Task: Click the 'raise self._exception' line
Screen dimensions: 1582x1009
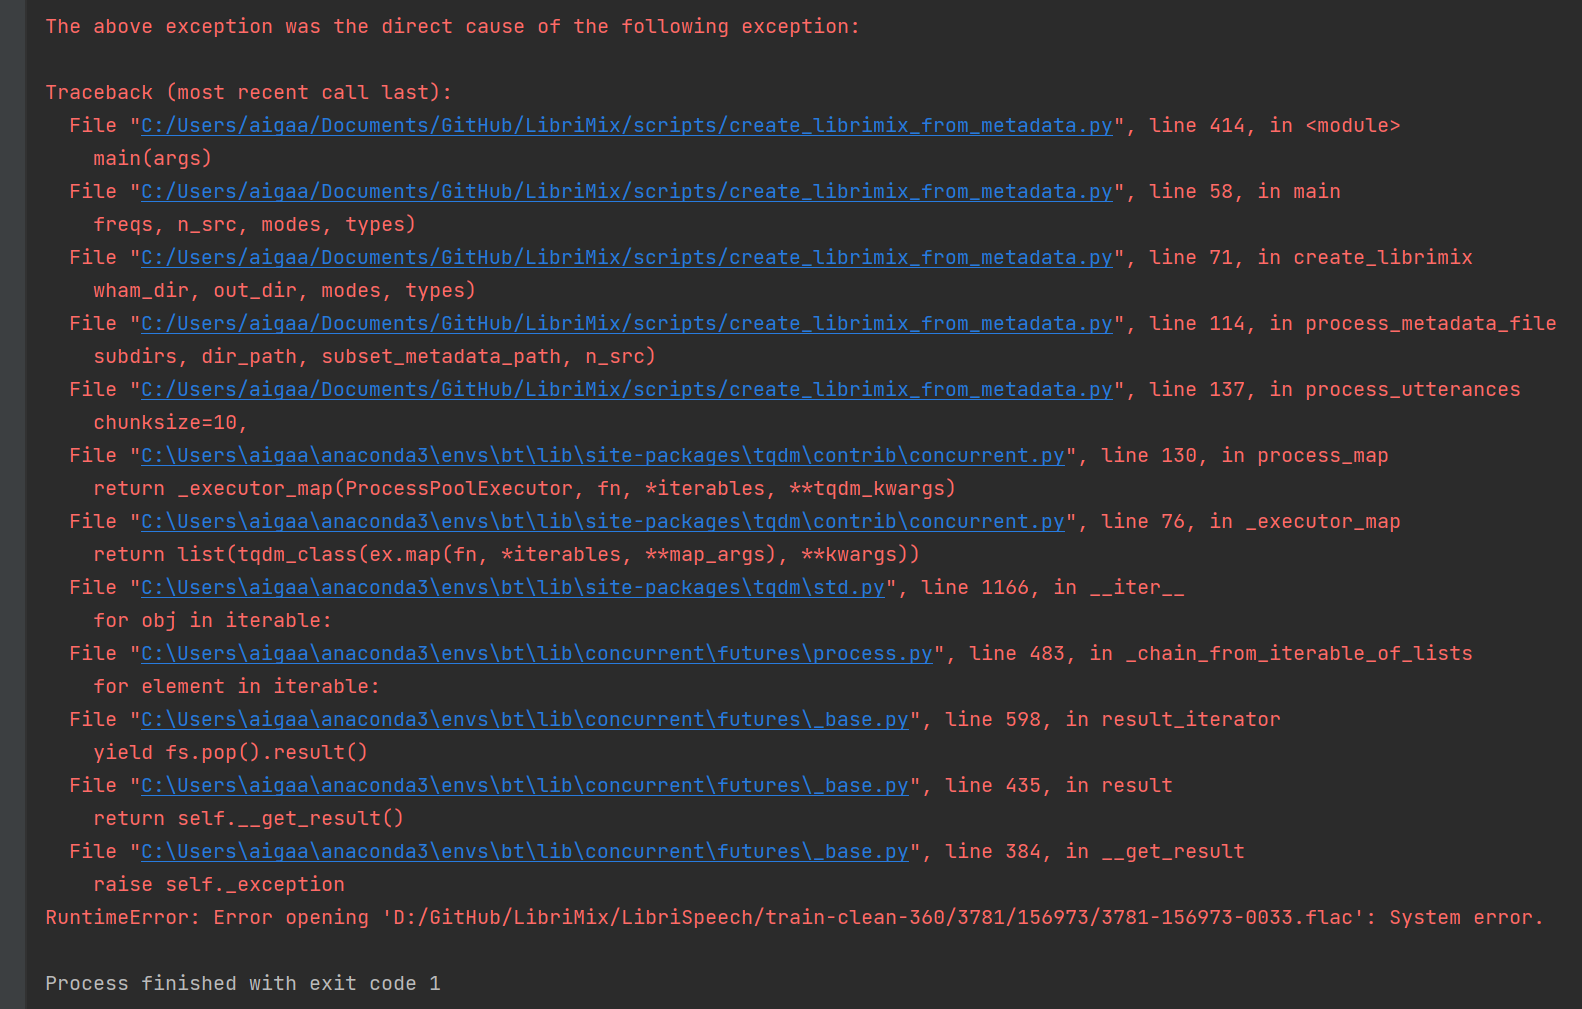Action: click(219, 884)
